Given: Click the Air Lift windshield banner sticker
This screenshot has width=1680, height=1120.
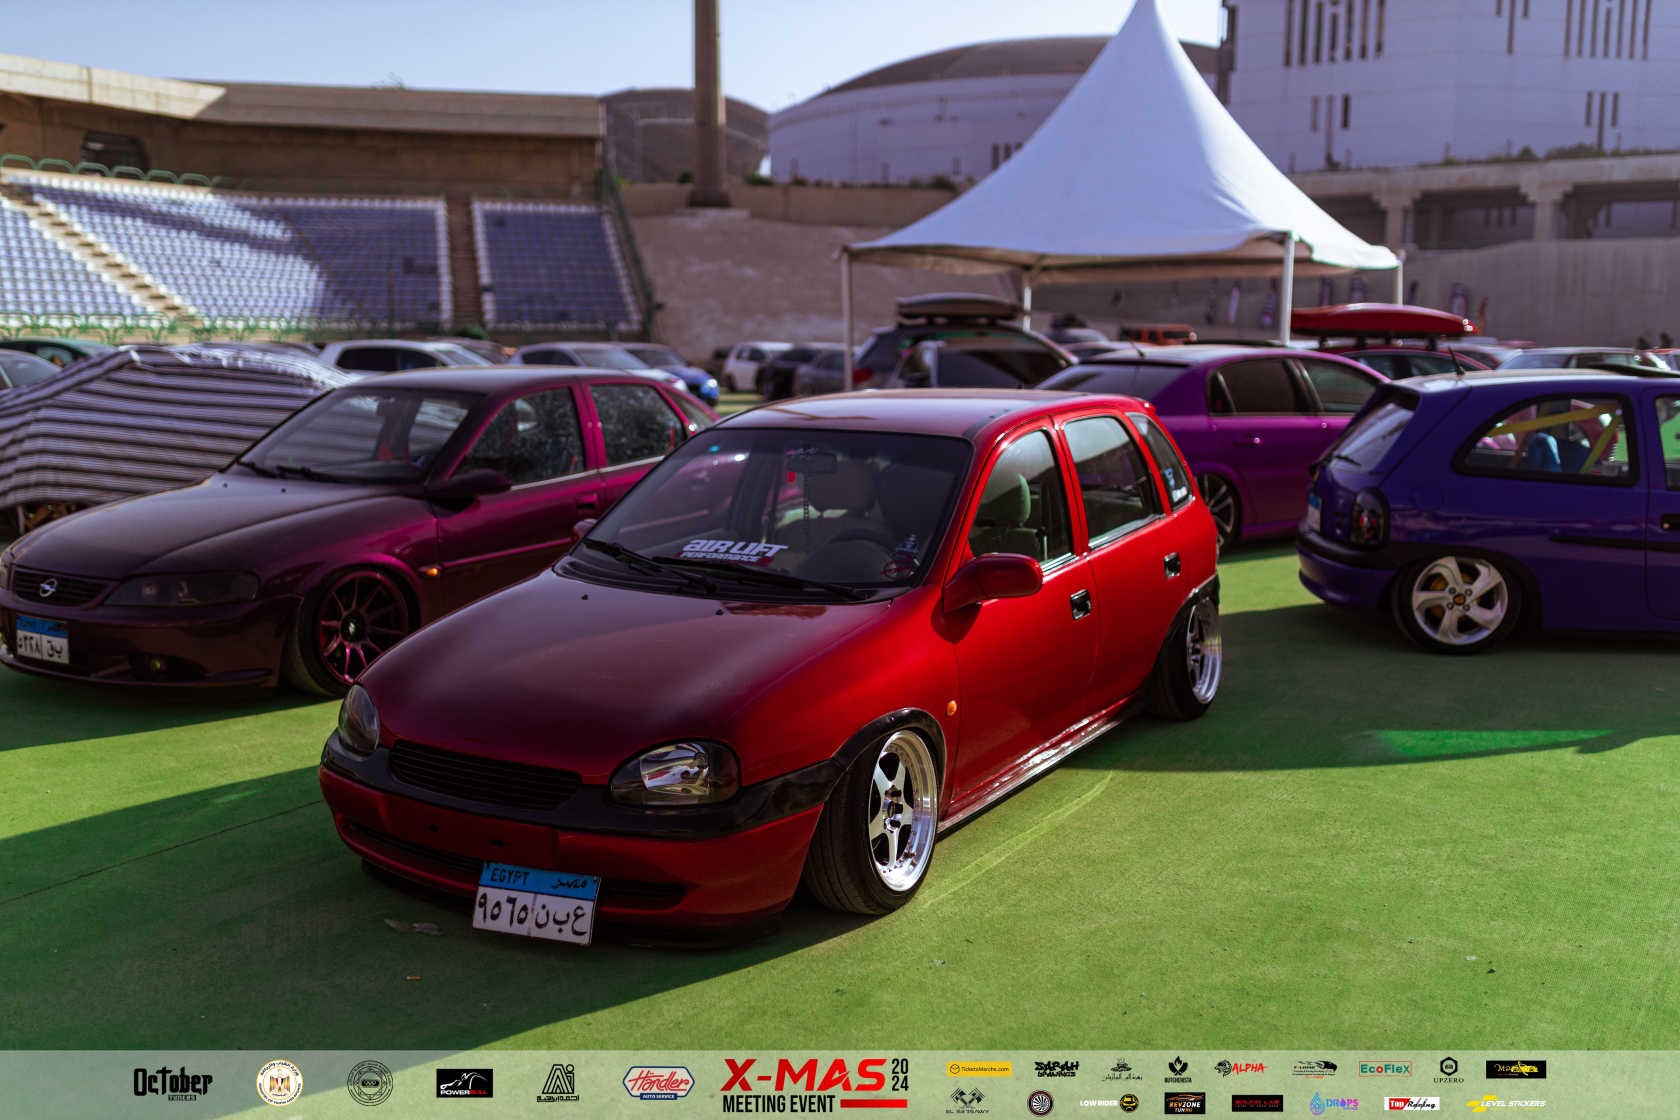Looking at the screenshot, I should tap(734, 551).
